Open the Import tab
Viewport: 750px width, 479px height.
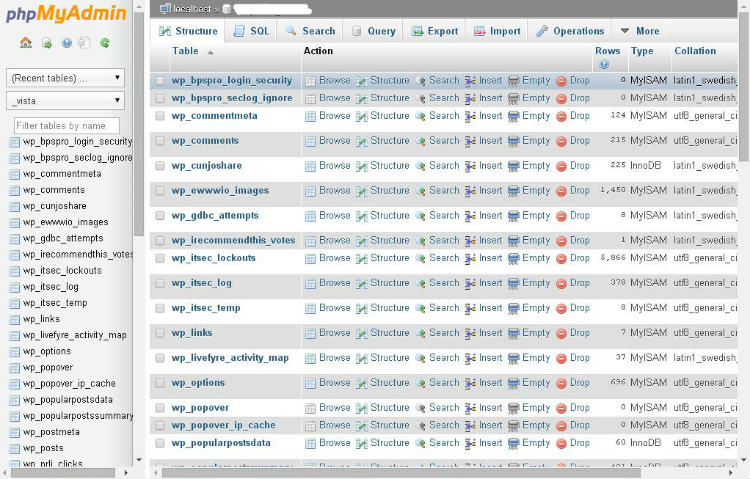pyautogui.click(x=497, y=31)
